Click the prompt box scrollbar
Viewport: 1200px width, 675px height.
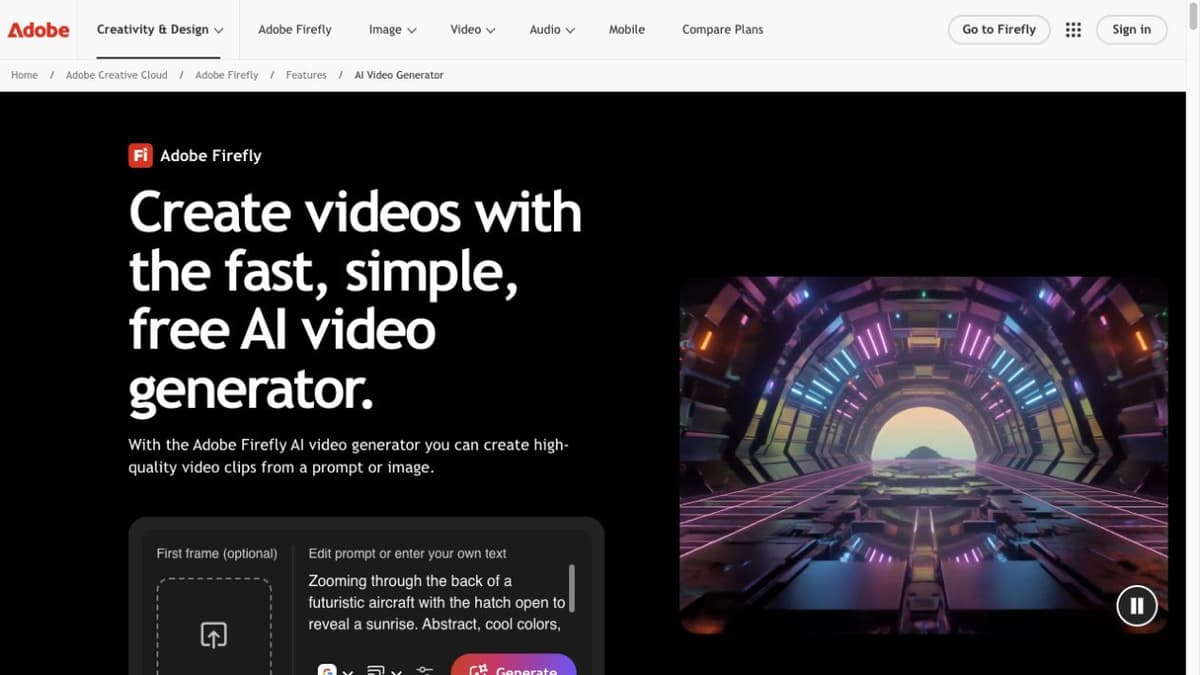coord(572,587)
